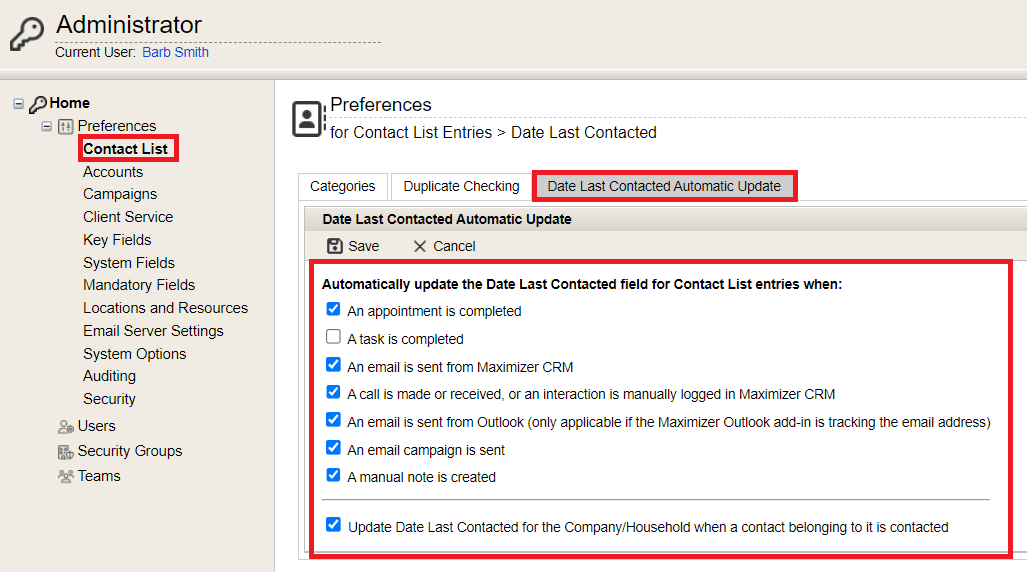Open the Categories tab
The height and width of the screenshot is (572, 1027).
(x=343, y=186)
